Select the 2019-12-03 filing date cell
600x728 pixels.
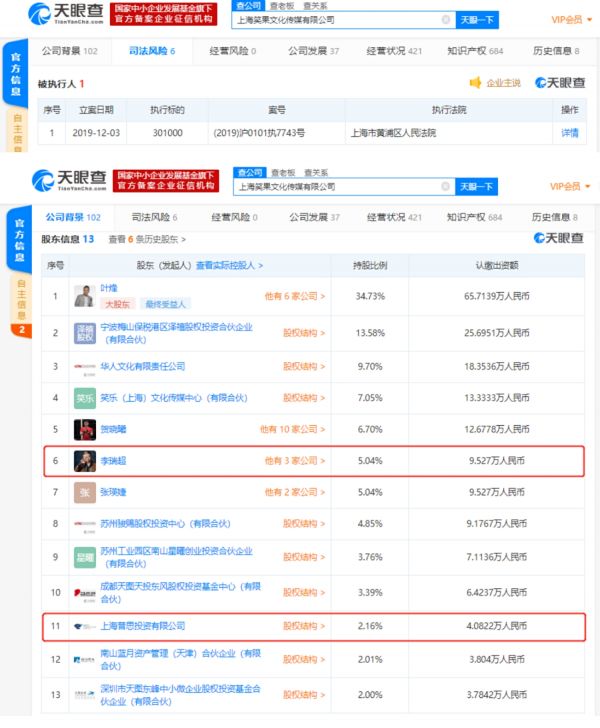pyautogui.click(x=96, y=133)
